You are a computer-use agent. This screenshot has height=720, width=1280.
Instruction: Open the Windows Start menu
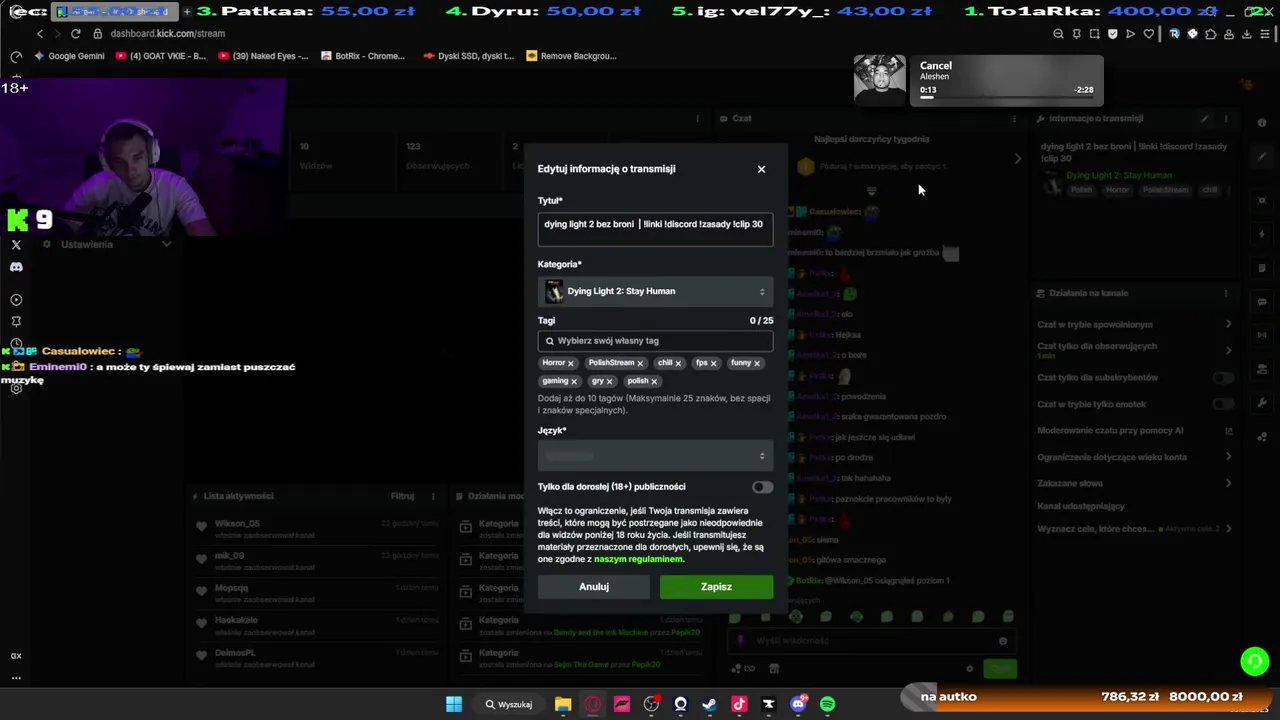coord(454,704)
